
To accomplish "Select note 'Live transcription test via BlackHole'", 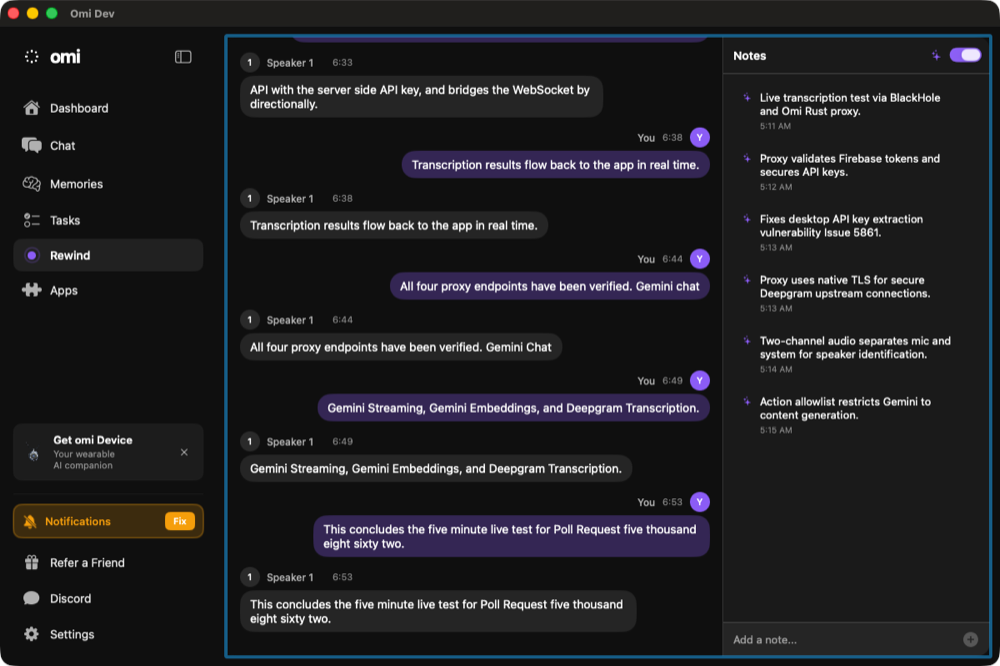I will pos(856,111).
